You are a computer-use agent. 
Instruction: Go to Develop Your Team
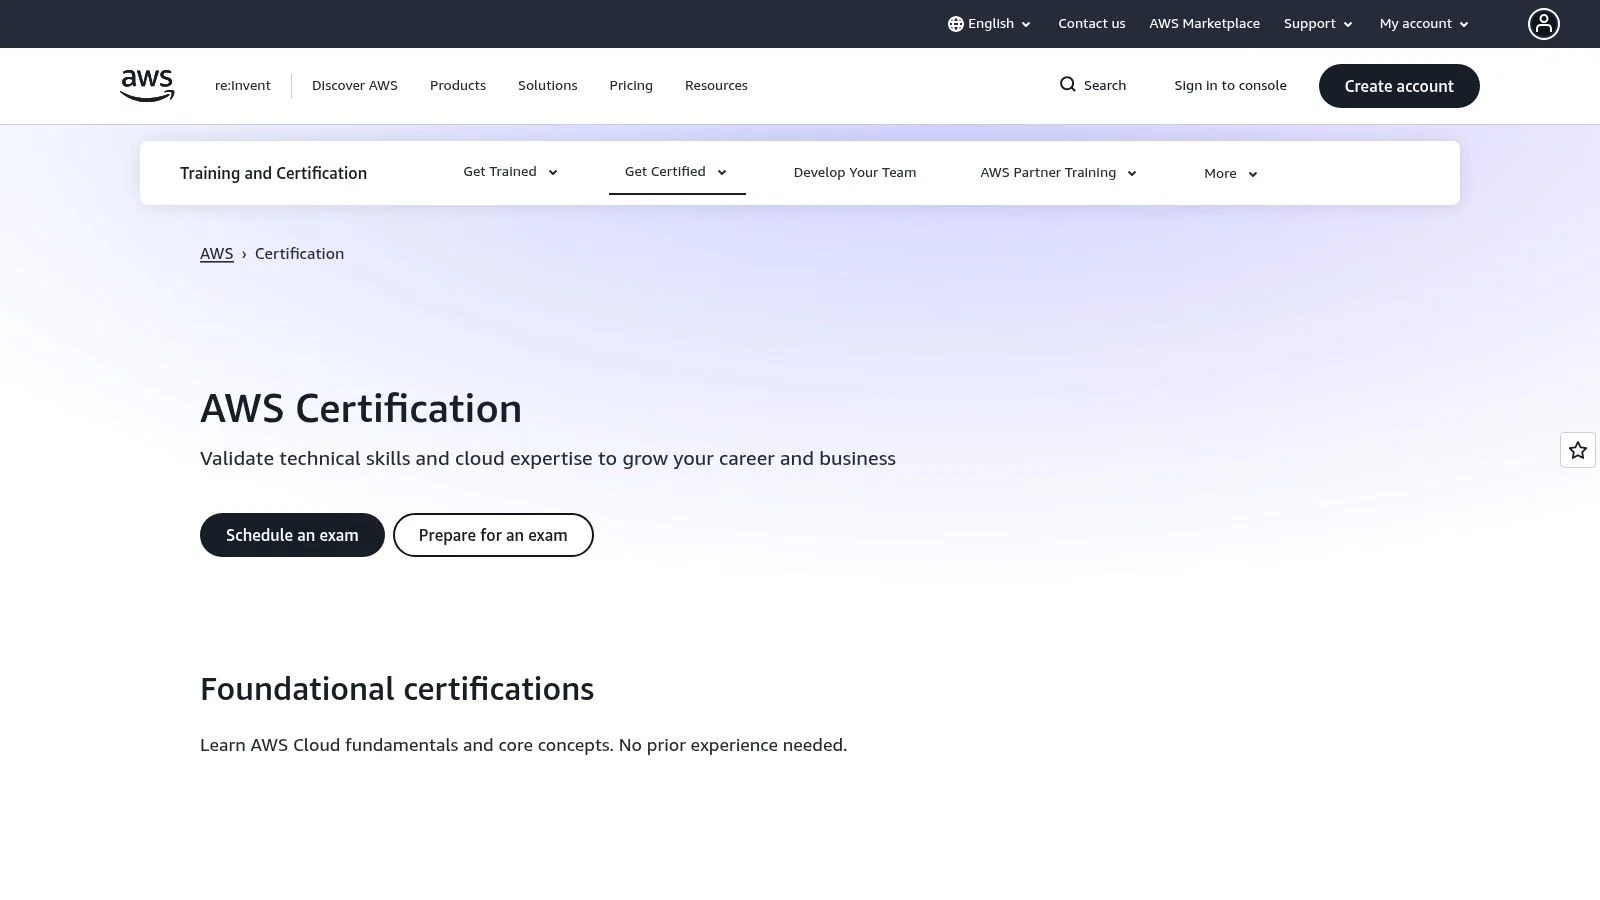click(855, 173)
